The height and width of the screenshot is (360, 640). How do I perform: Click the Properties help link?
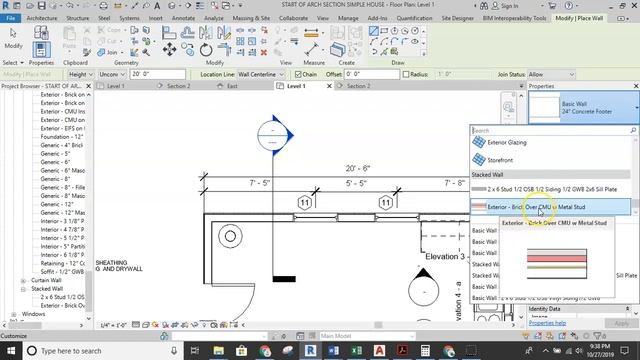point(547,323)
